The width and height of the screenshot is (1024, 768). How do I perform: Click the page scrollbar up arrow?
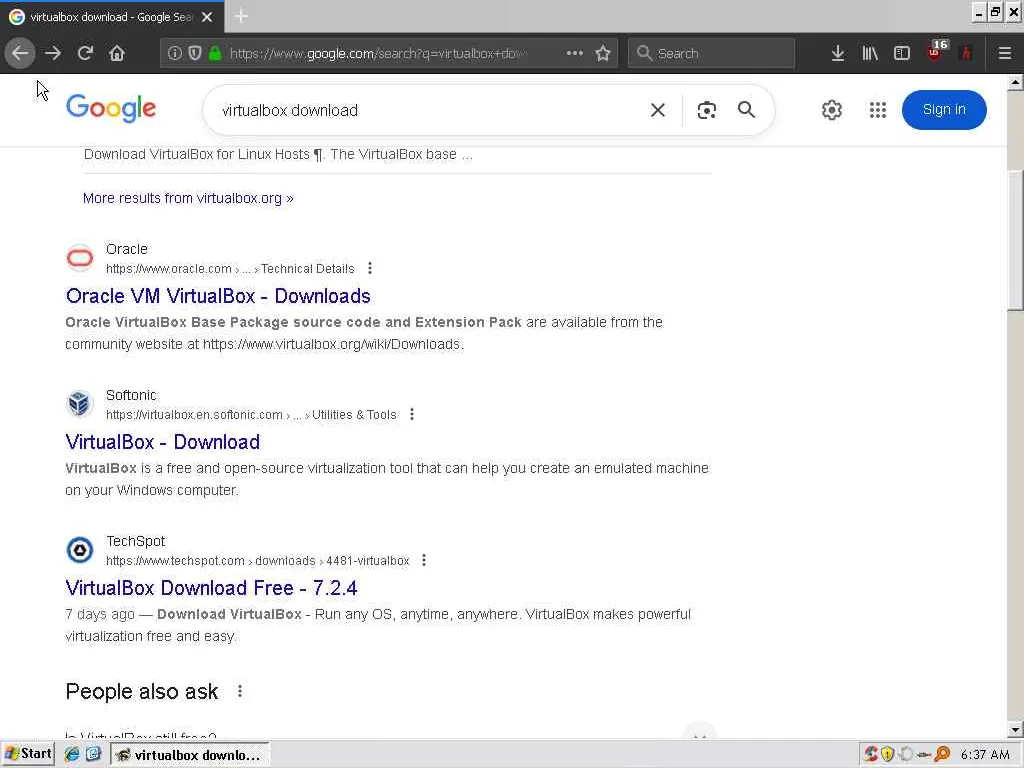click(1016, 82)
